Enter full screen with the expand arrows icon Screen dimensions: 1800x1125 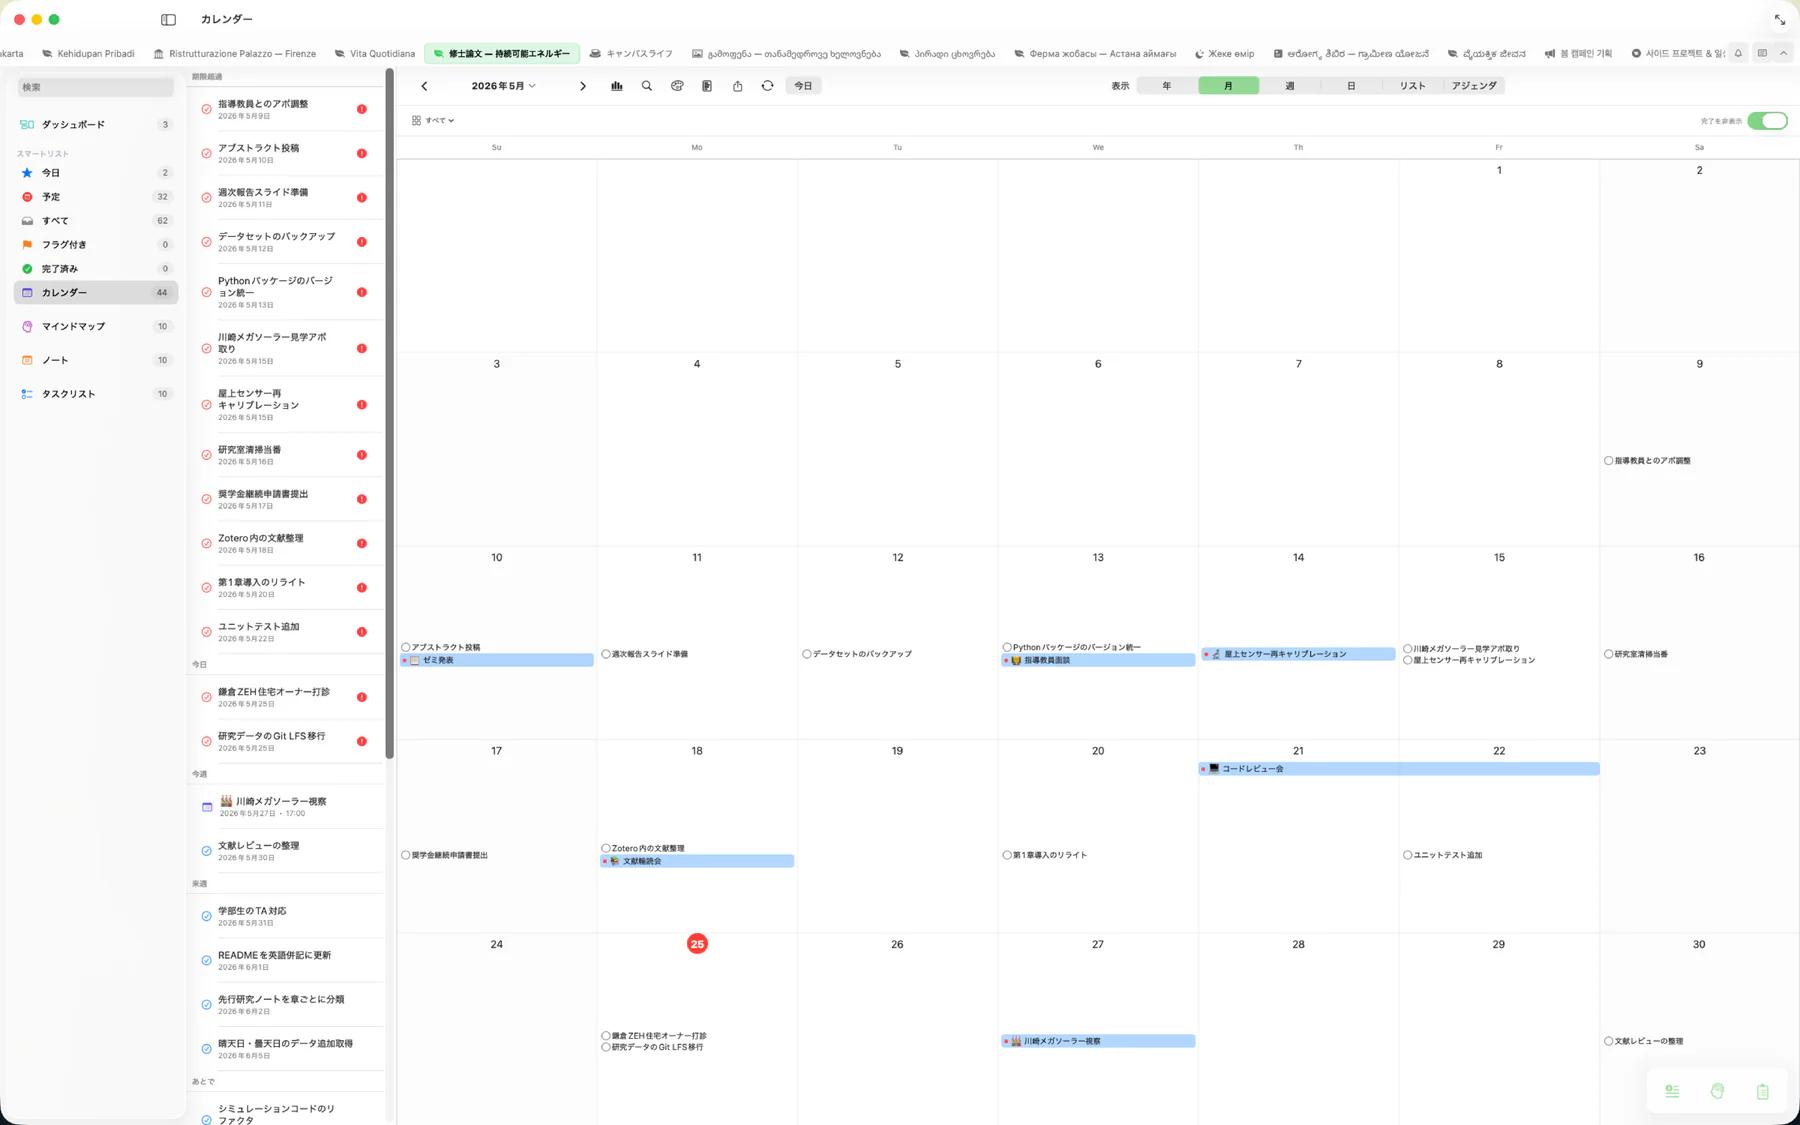point(1780,20)
